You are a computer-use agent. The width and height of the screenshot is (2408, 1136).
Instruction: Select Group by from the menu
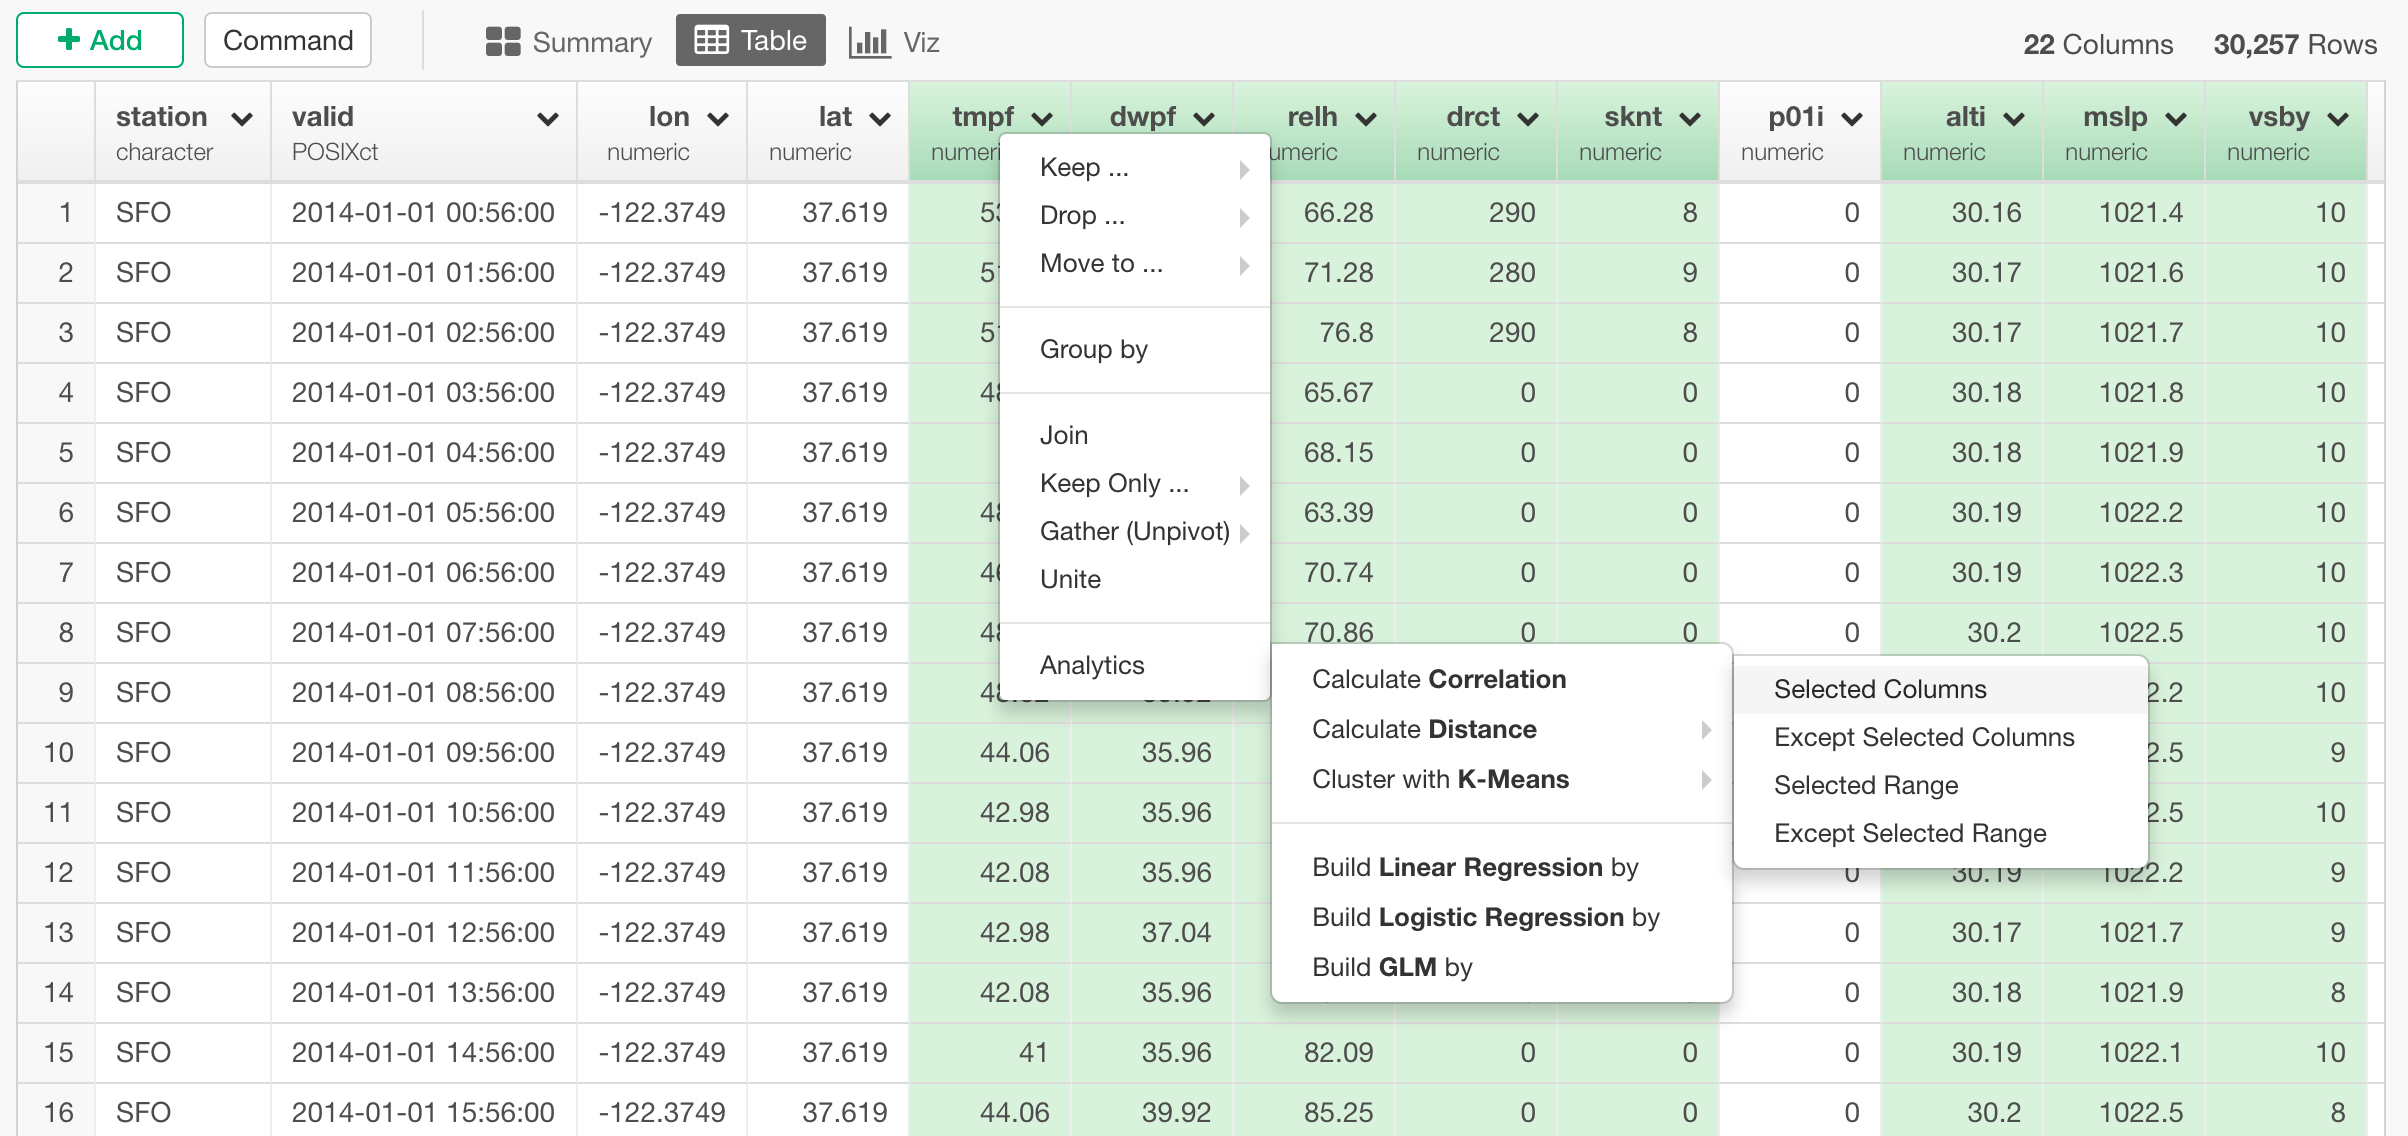click(1092, 349)
